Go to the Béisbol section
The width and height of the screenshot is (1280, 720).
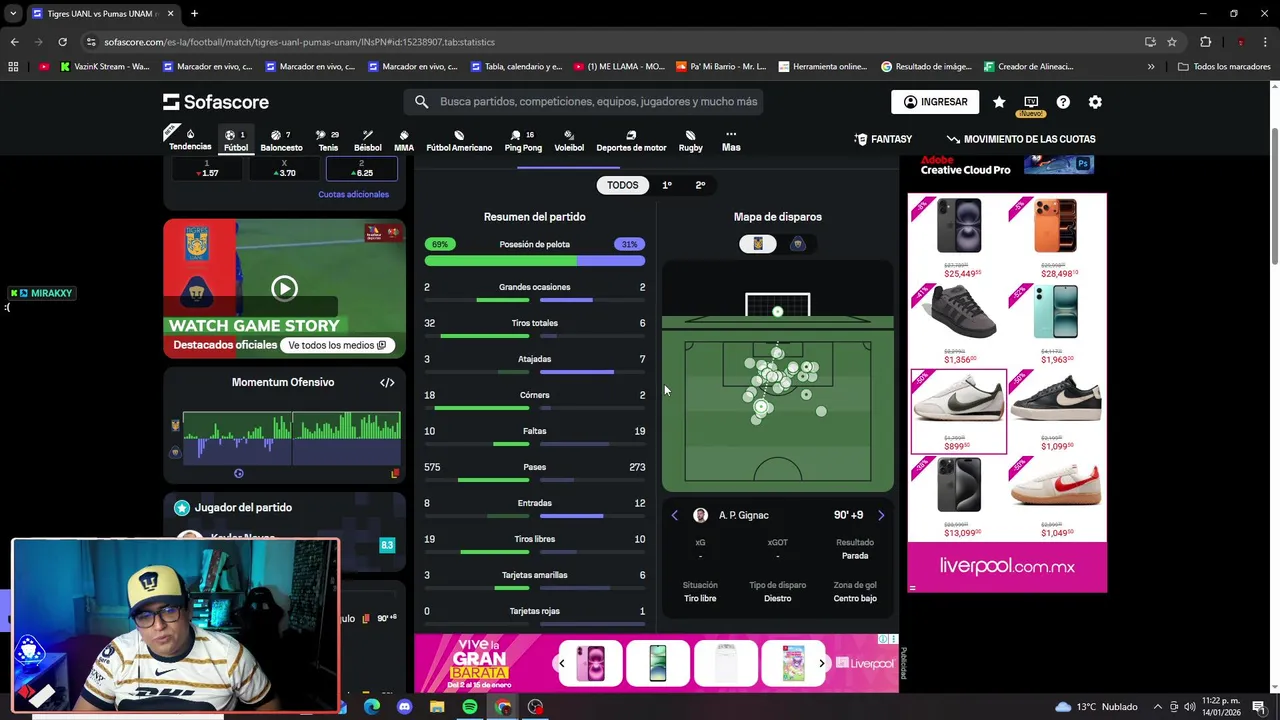[367, 140]
